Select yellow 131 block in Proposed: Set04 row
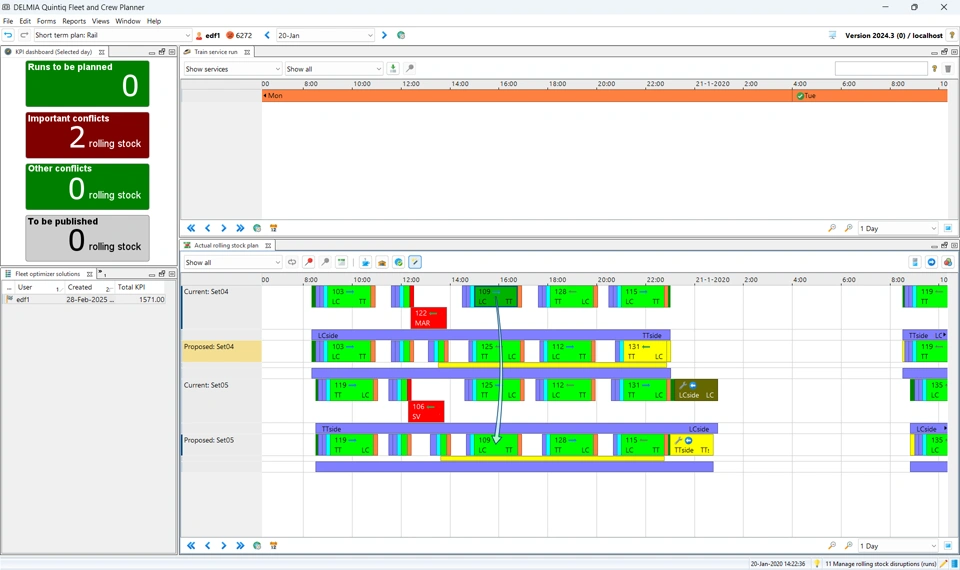The width and height of the screenshot is (960, 570). 647,351
